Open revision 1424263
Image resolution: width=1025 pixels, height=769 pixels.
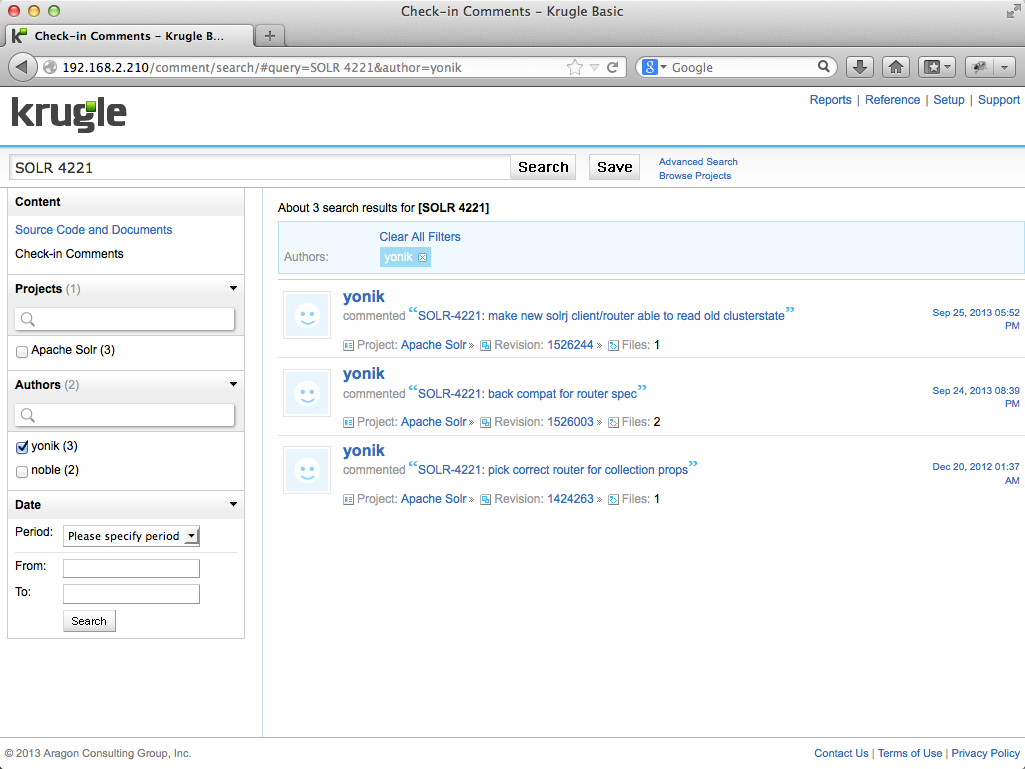pyautogui.click(x=570, y=499)
